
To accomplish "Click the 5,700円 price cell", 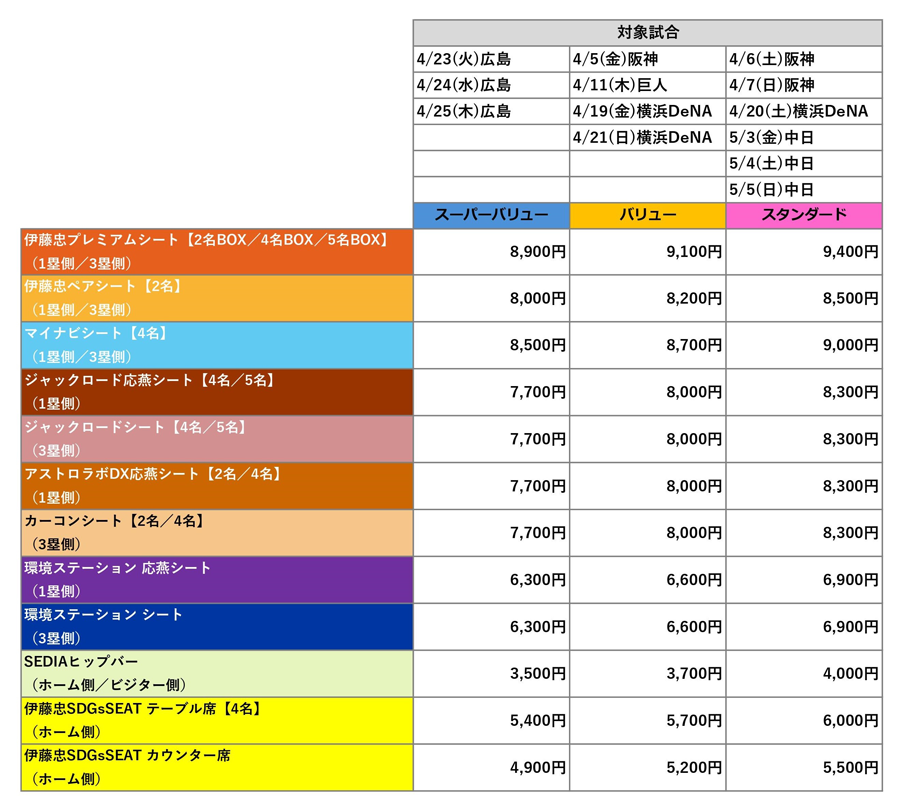I will pyautogui.click(x=647, y=720).
